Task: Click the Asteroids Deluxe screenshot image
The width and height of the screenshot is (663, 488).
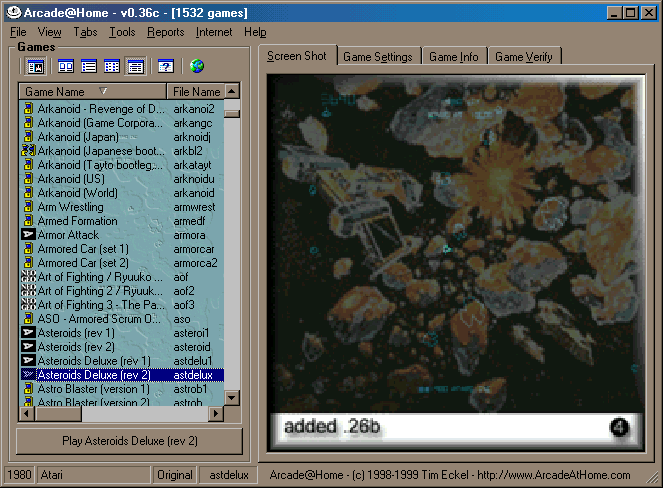Action: [456, 243]
